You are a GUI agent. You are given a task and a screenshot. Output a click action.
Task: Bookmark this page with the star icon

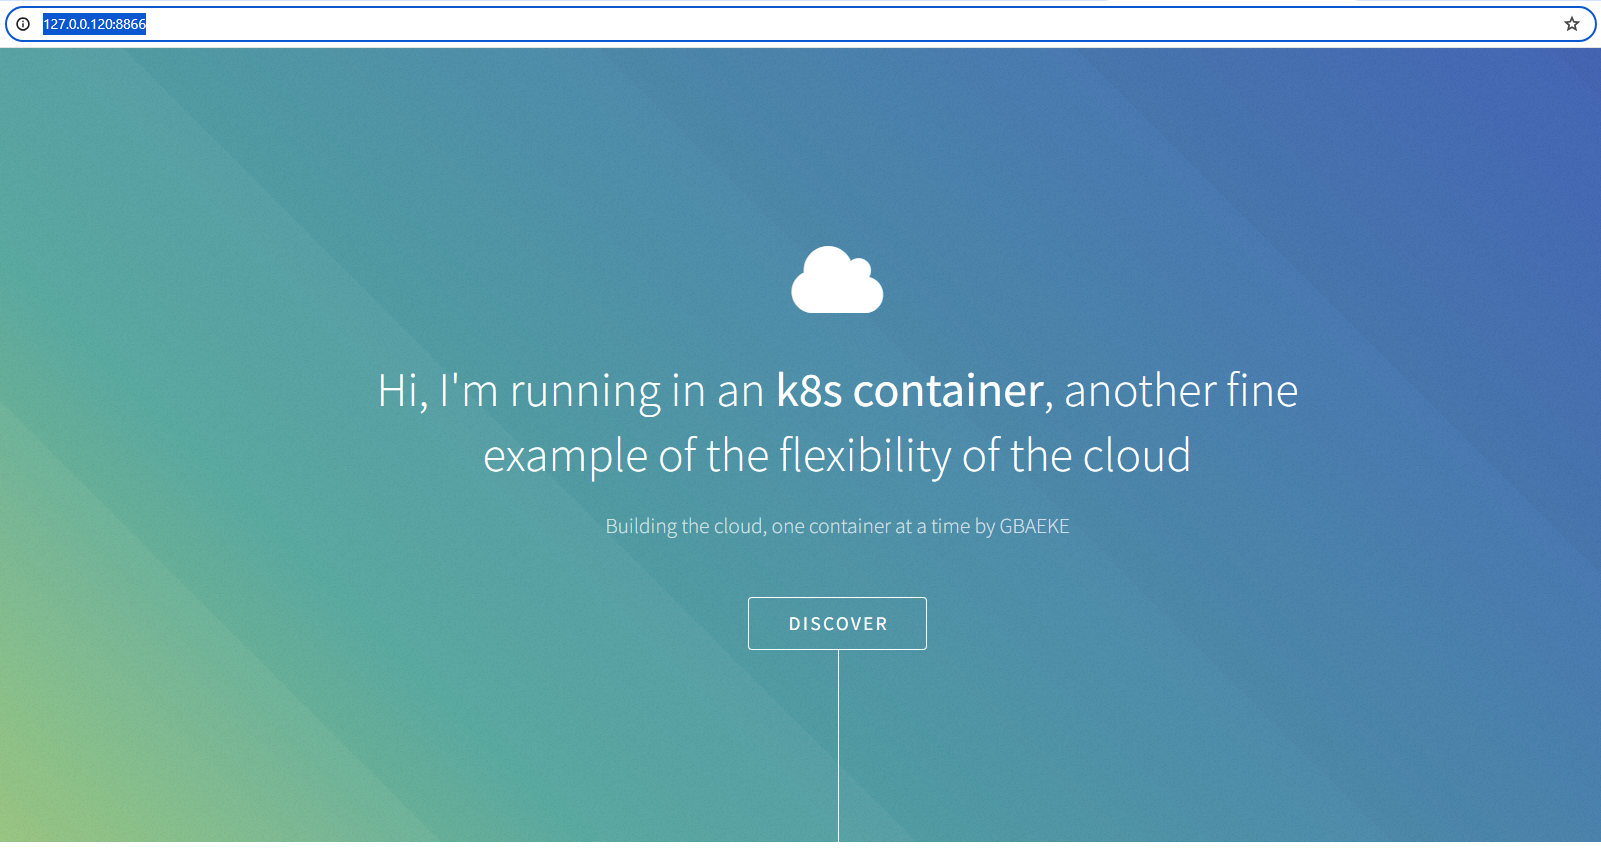pos(1571,24)
